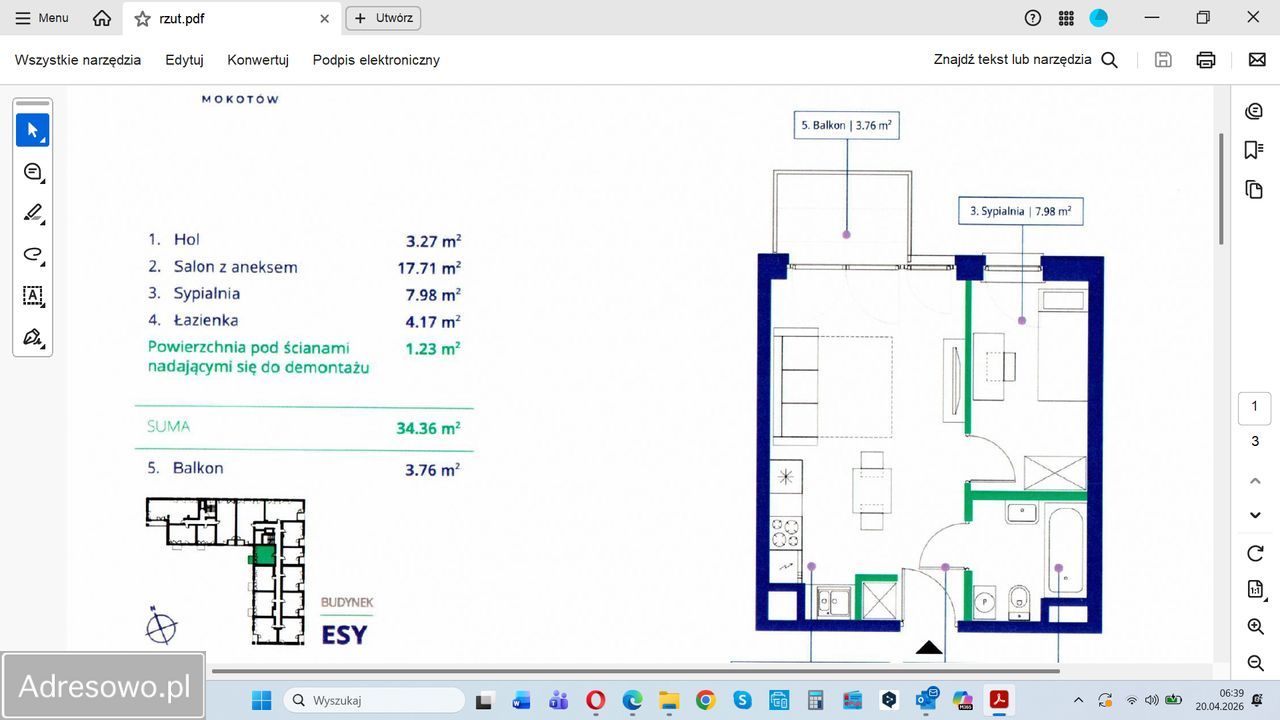Screen dimensions: 1280x720
Task: Zoom in on the document
Action: point(1255,626)
